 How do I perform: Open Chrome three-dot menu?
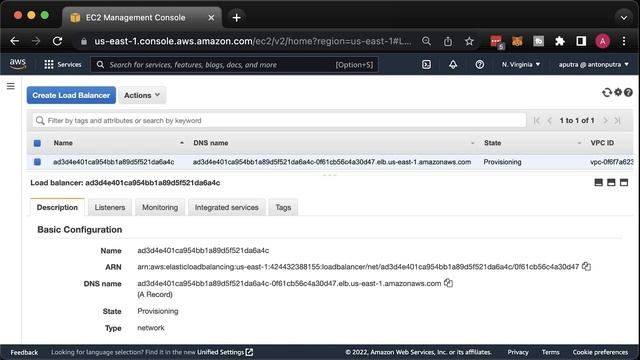[624, 41]
